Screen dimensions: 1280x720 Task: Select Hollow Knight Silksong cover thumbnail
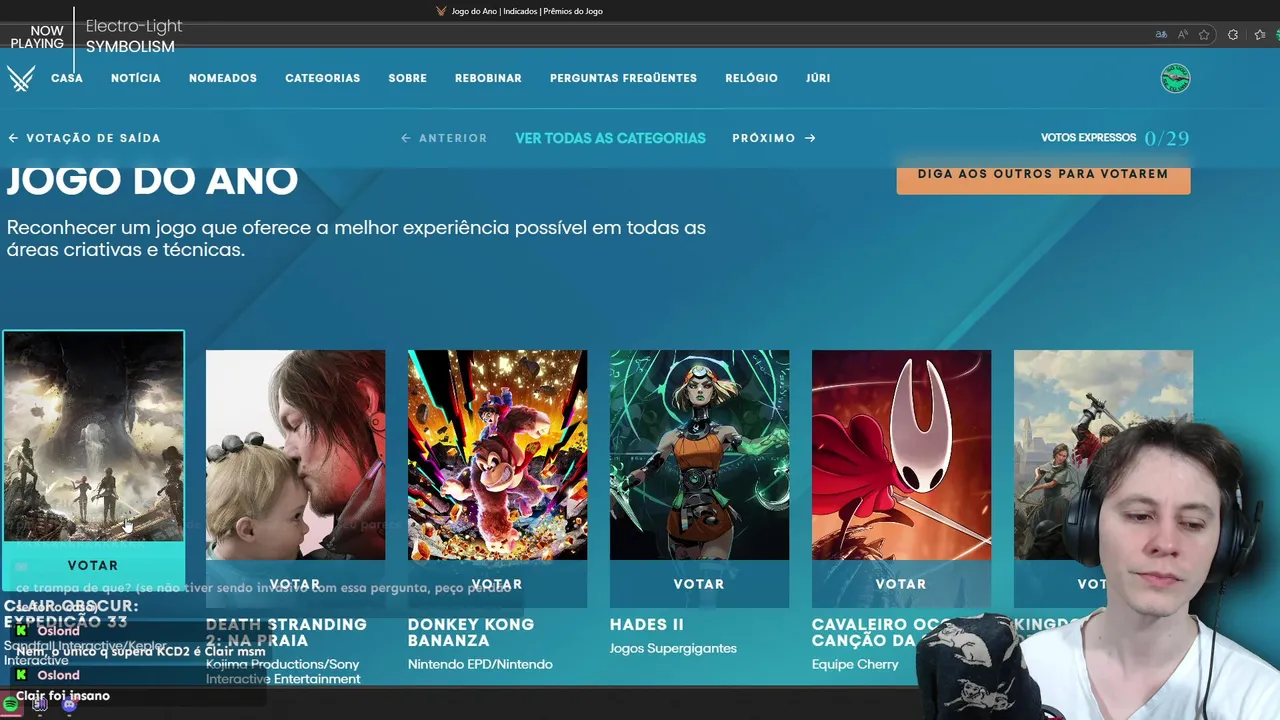[901, 455]
